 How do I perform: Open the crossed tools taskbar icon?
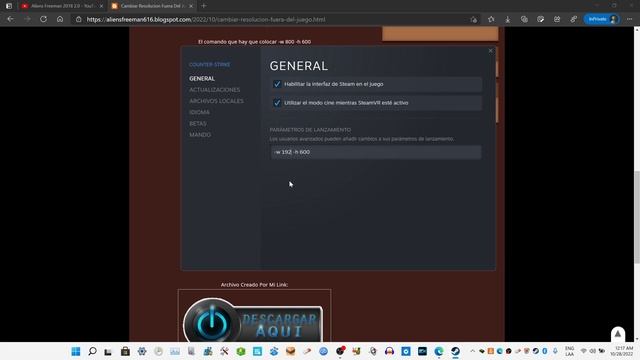click(224, 351)
